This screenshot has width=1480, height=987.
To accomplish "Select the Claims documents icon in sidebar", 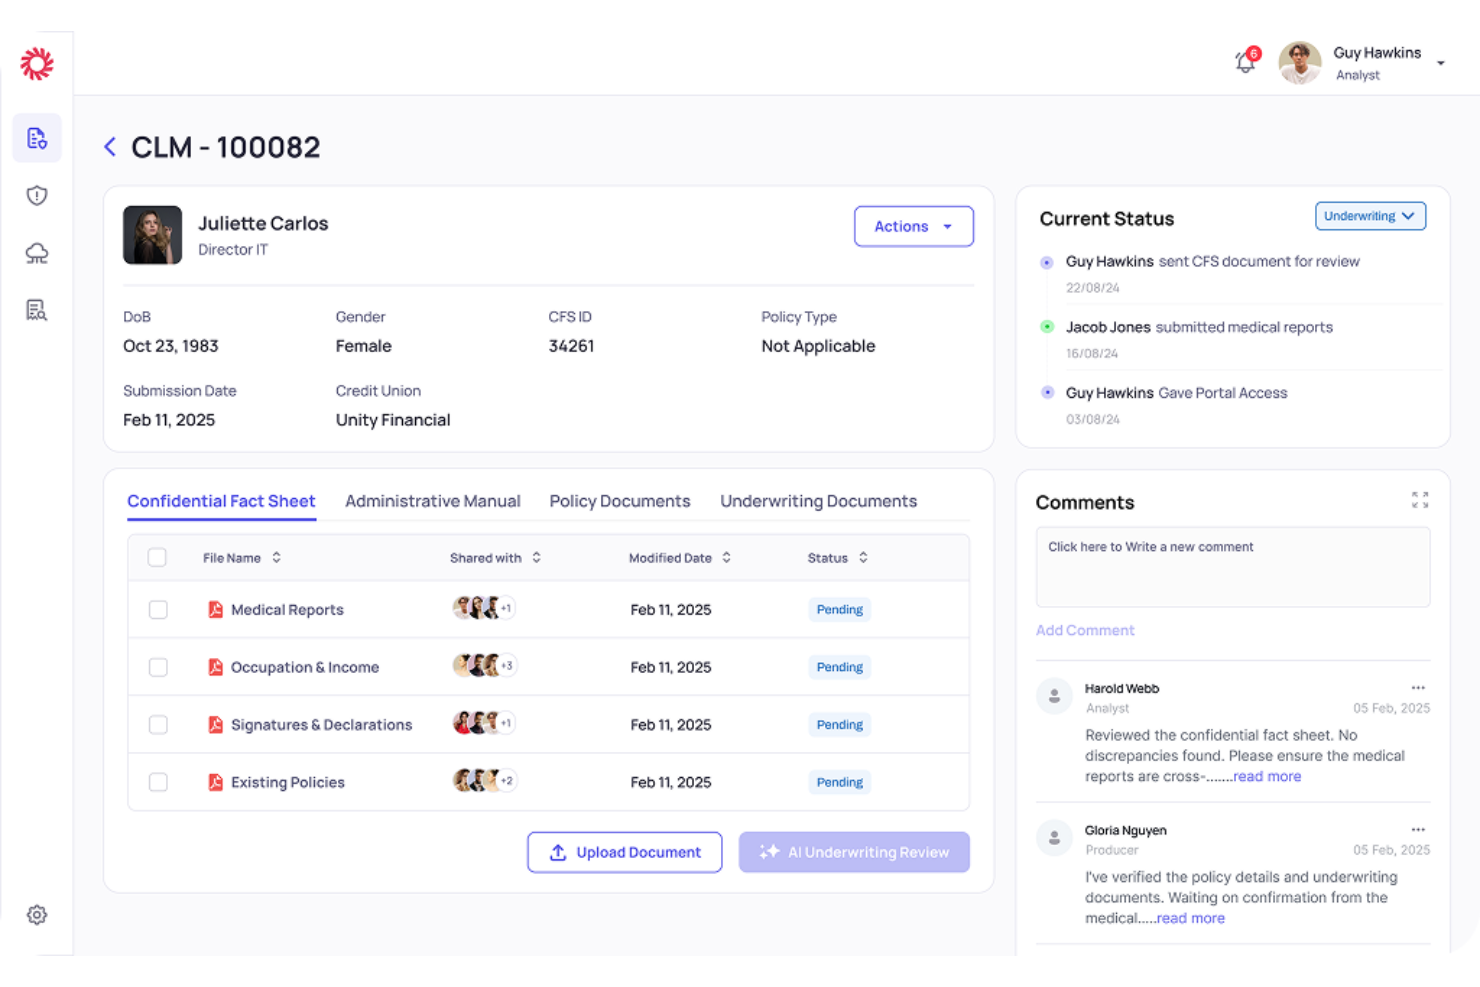I will pyautogui.click(x=36, y=138).
